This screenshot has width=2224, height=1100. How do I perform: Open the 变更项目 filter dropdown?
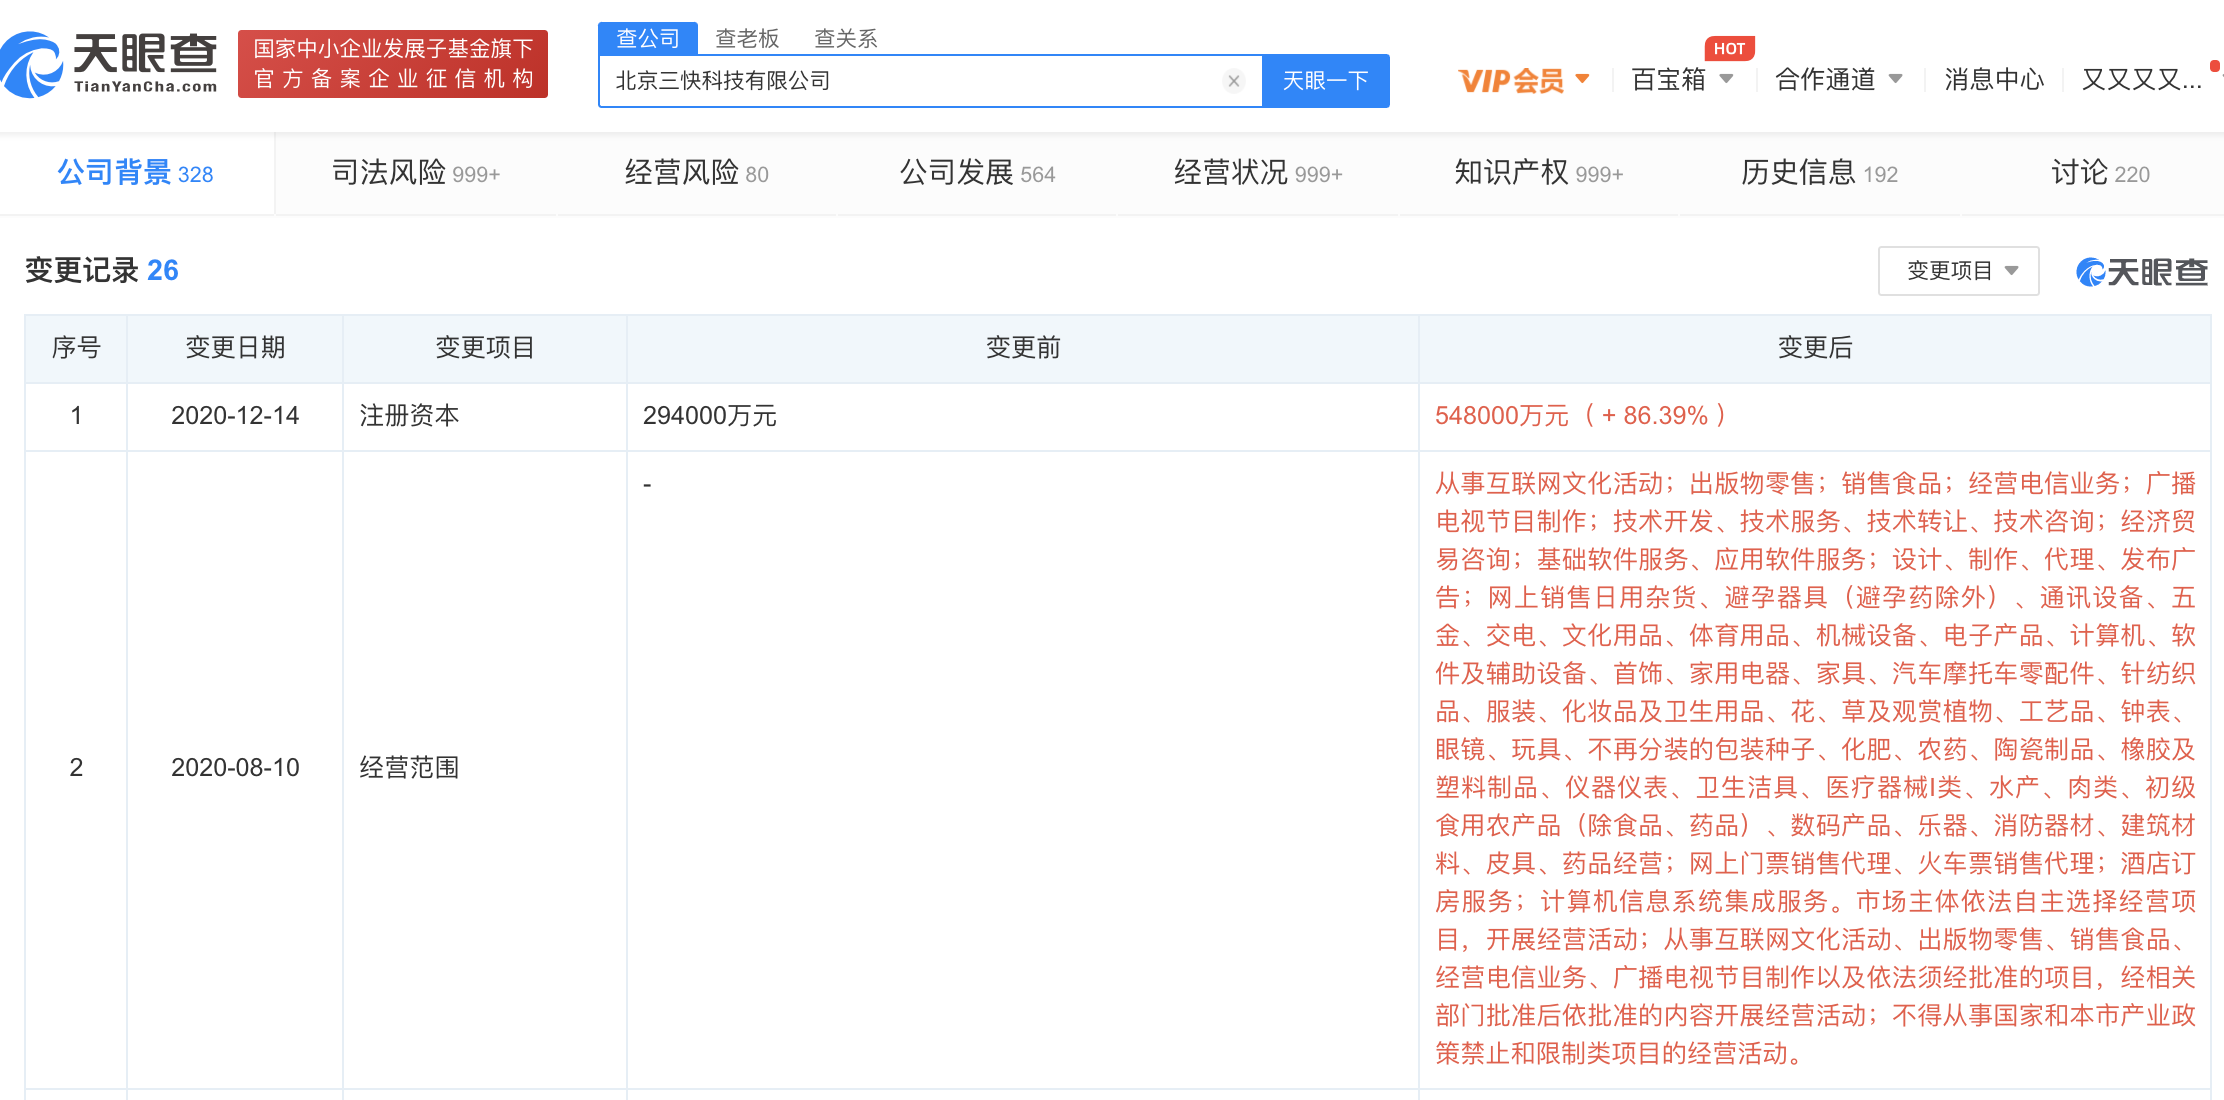(1957, 271)
